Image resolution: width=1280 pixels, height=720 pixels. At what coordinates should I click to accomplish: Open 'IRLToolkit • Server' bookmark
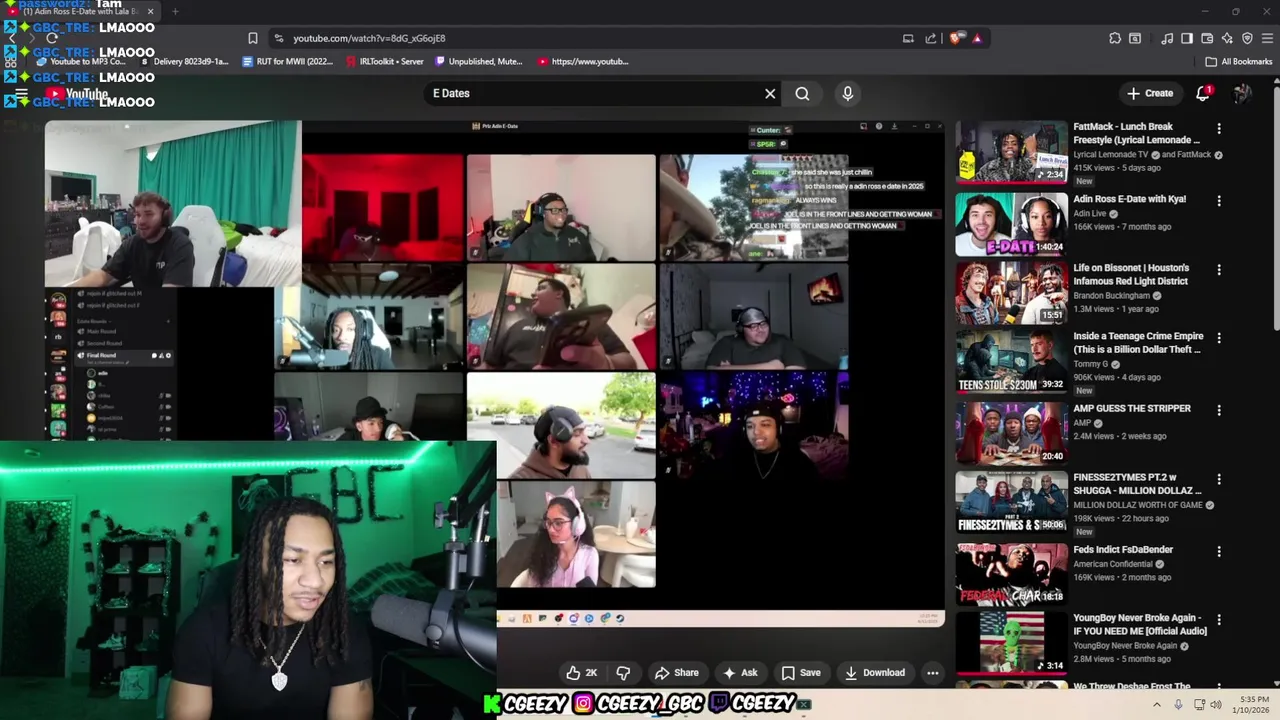tap(385, 61)
